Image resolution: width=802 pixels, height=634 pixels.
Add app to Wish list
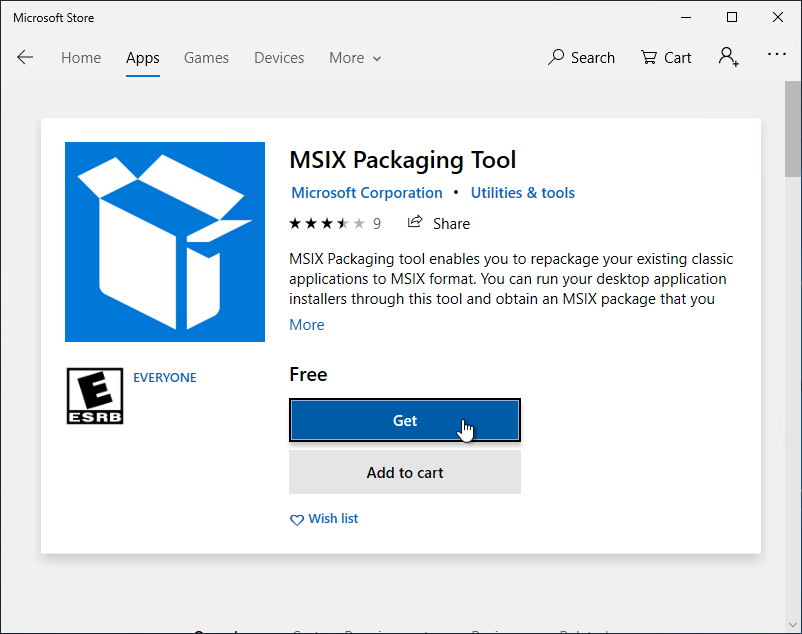coord(323,519)
